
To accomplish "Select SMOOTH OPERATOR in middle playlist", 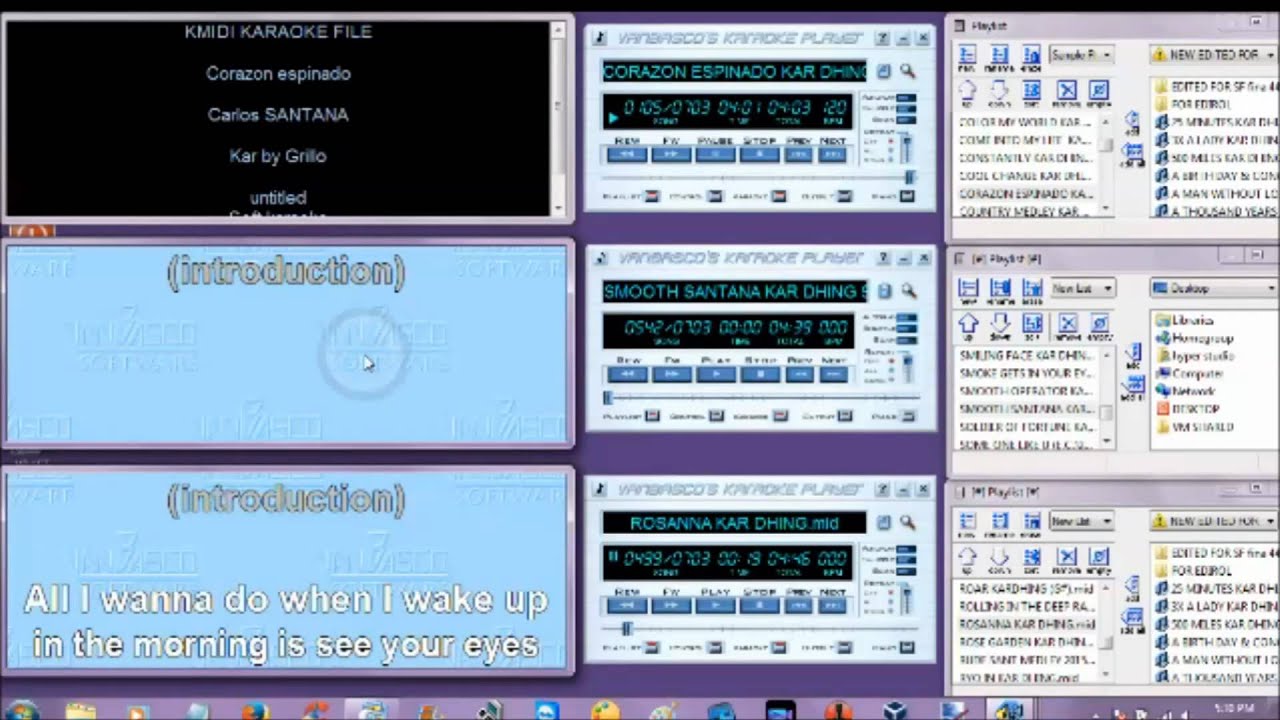I will (x=1025, y=391).
